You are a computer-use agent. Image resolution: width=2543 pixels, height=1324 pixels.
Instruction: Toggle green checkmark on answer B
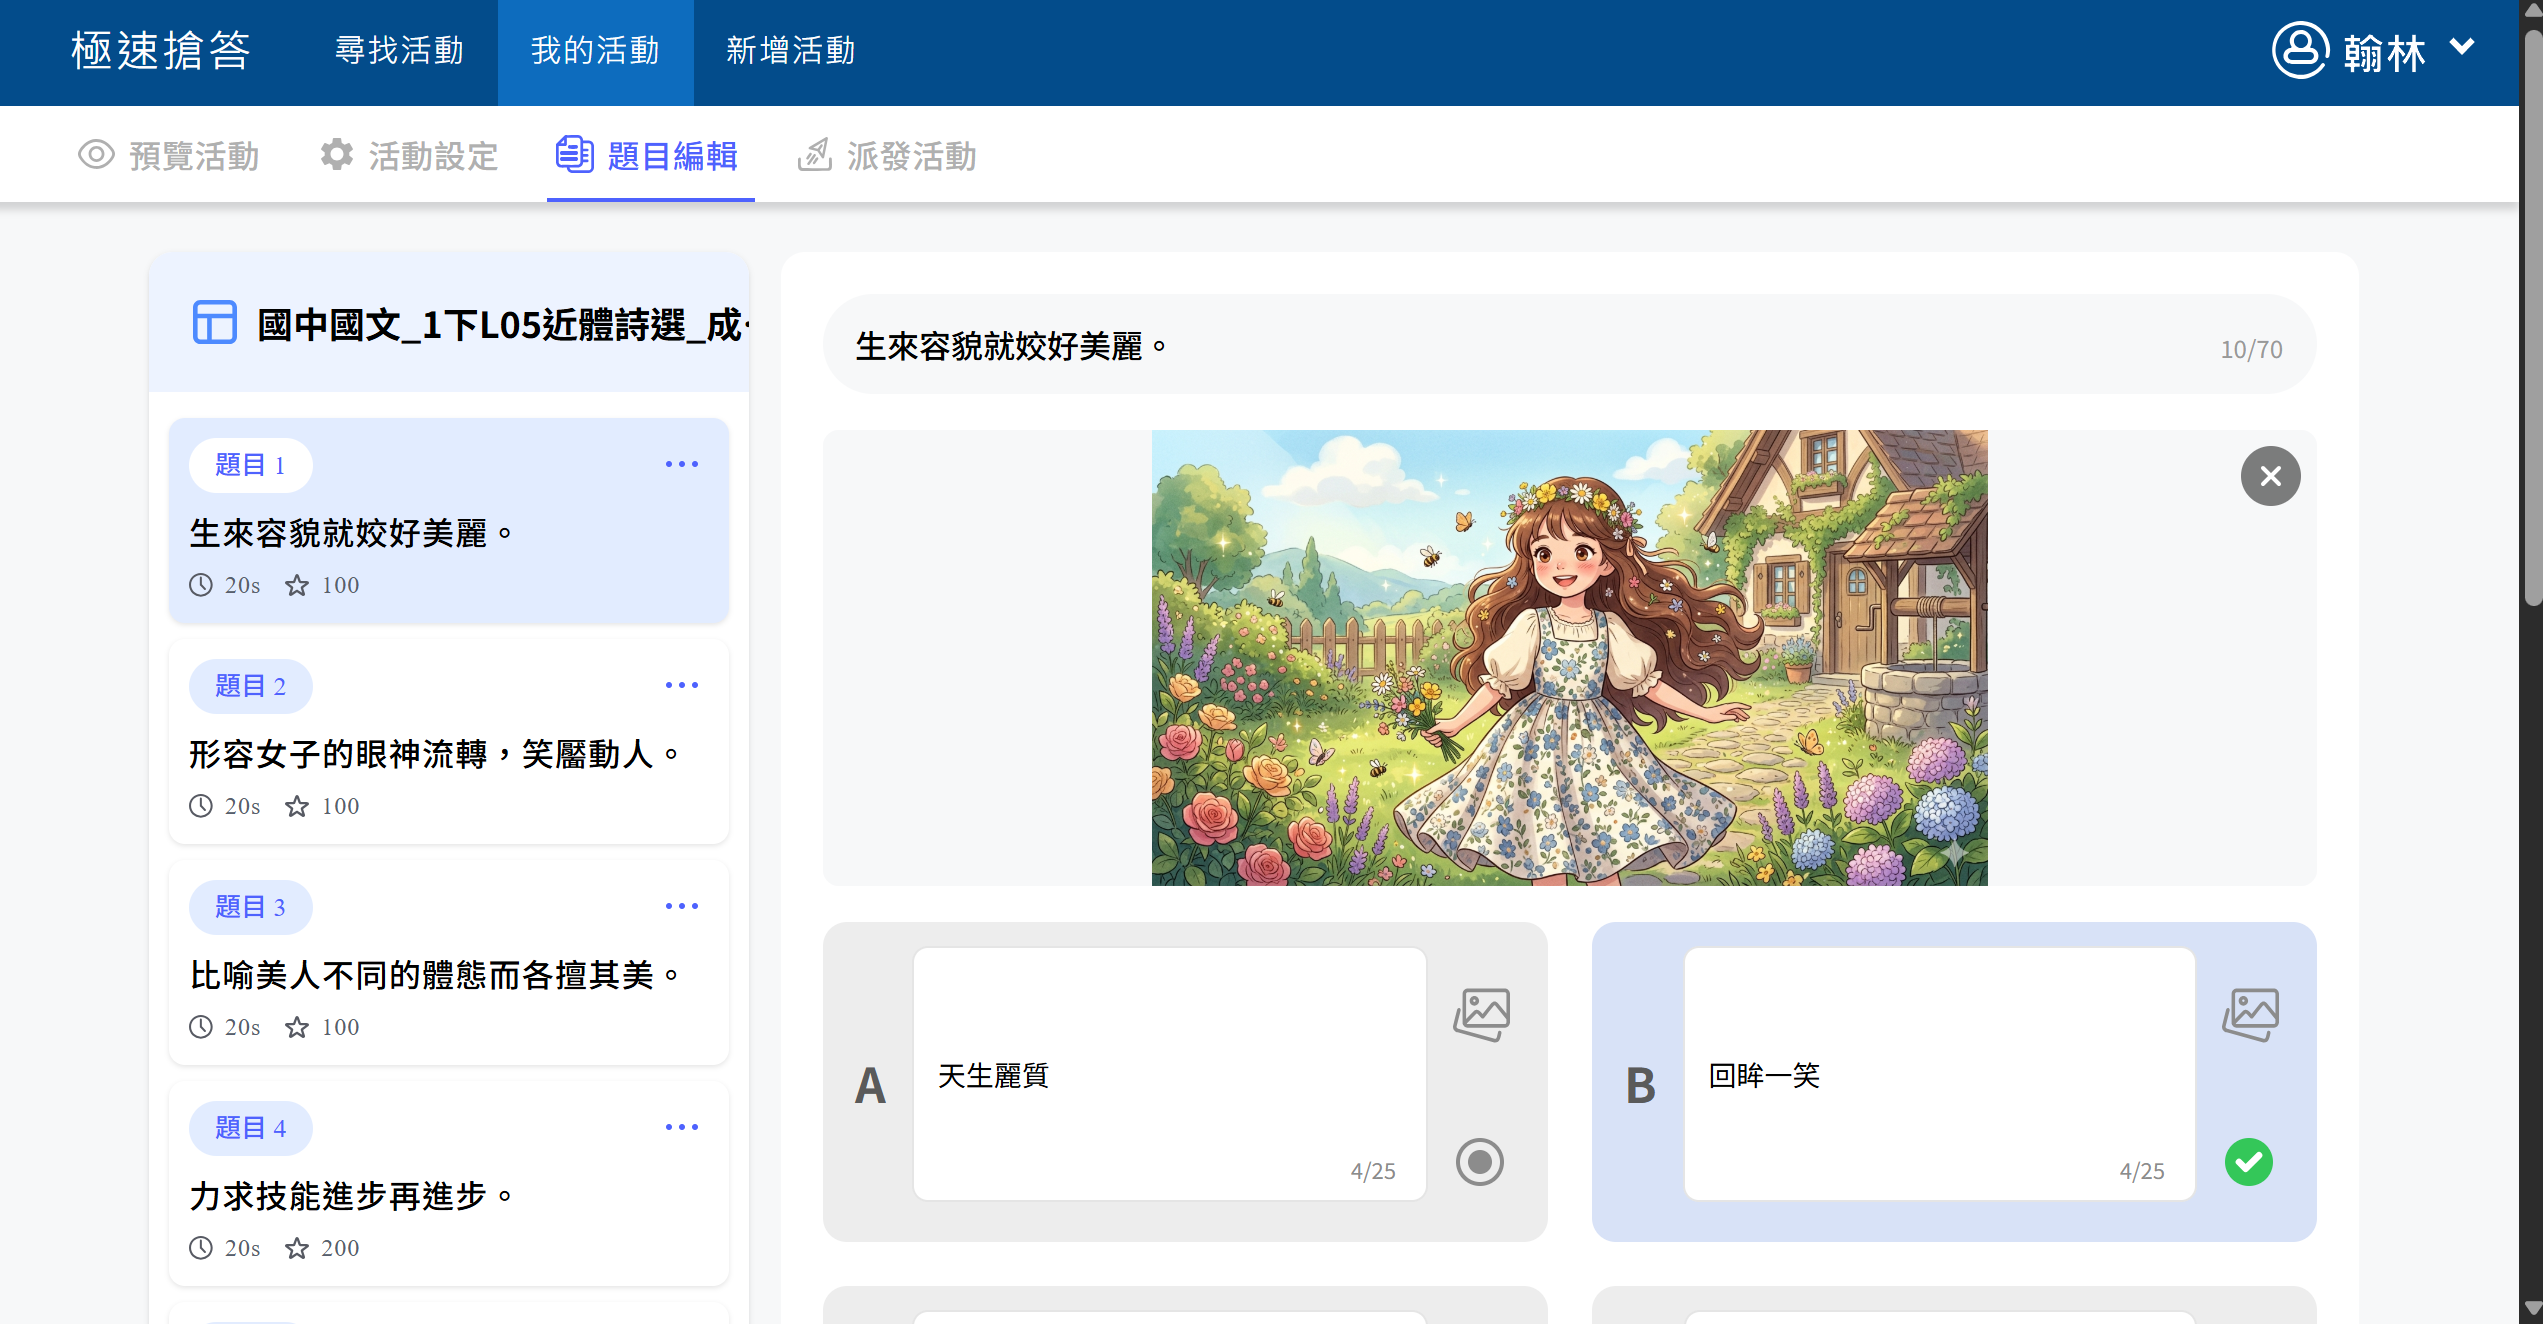[2248, 1162]
